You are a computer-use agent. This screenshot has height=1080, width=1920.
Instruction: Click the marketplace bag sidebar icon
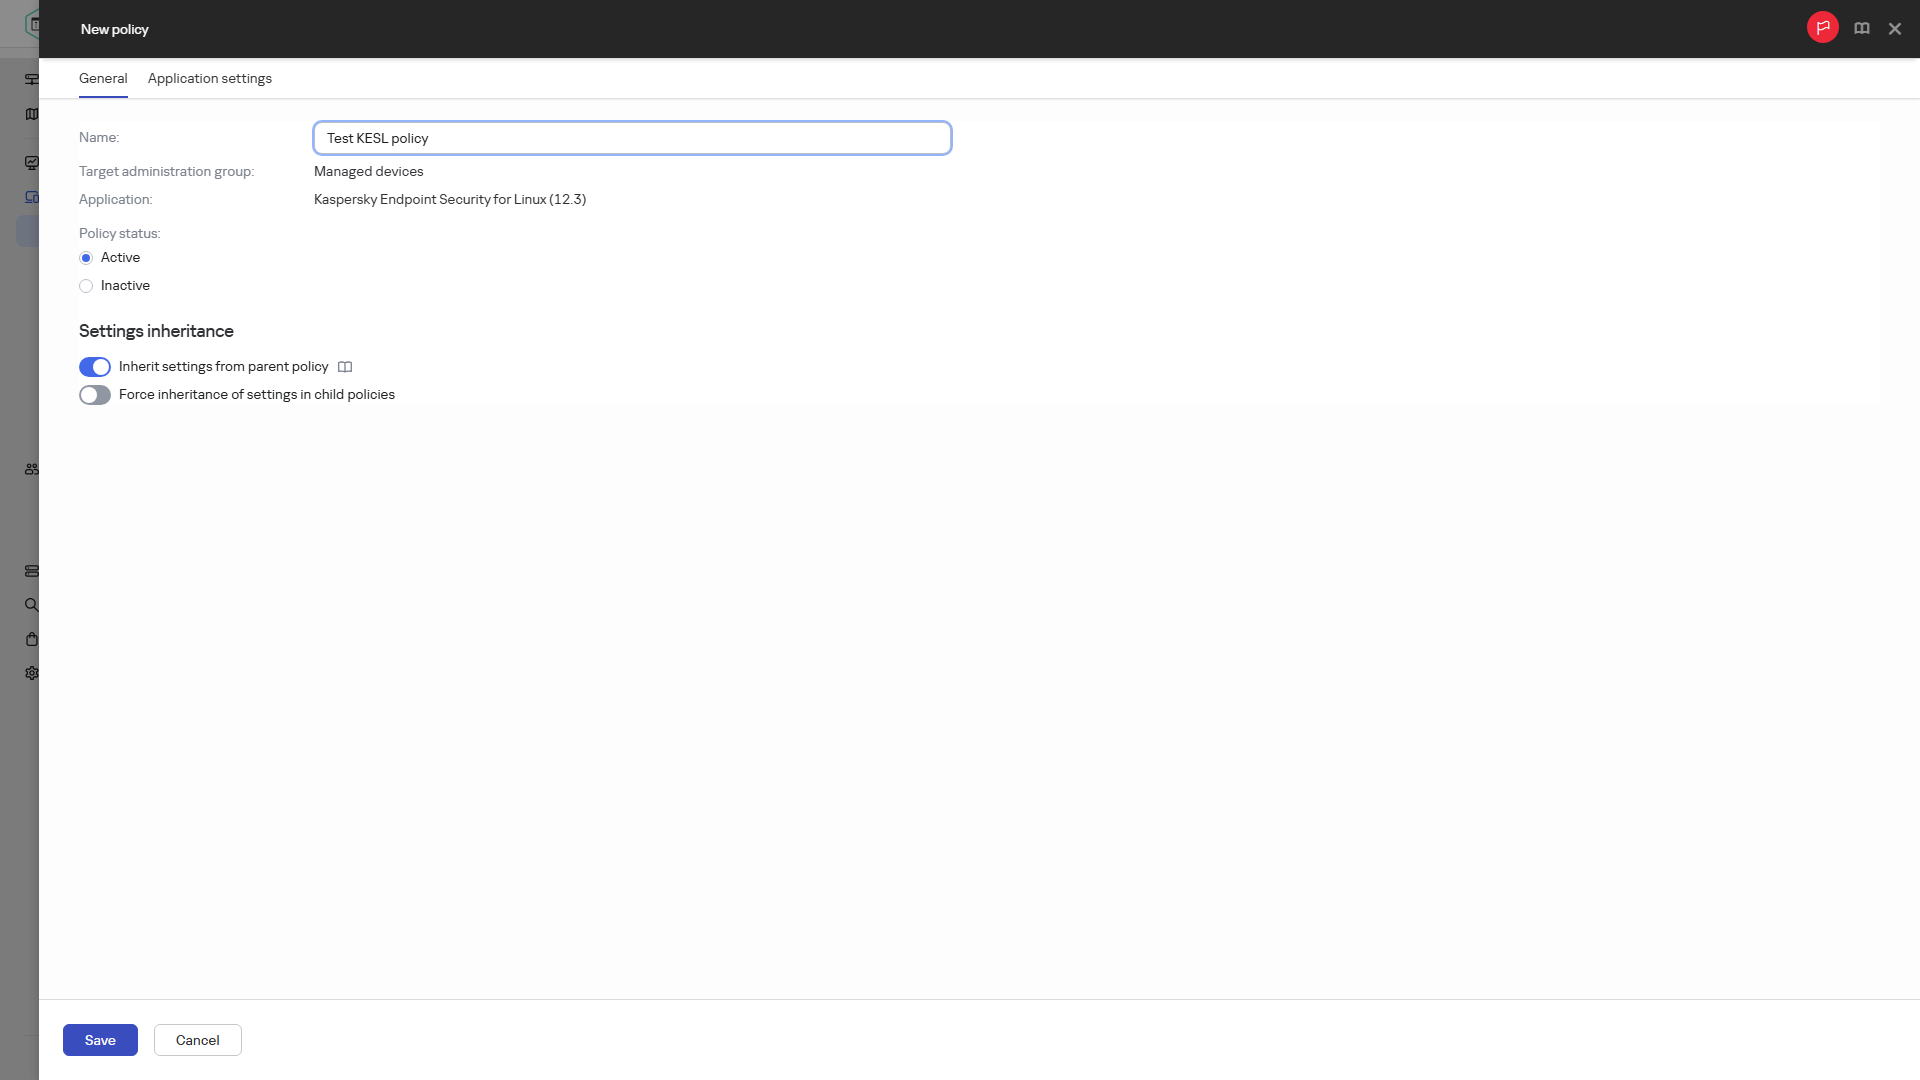(32, 639)
